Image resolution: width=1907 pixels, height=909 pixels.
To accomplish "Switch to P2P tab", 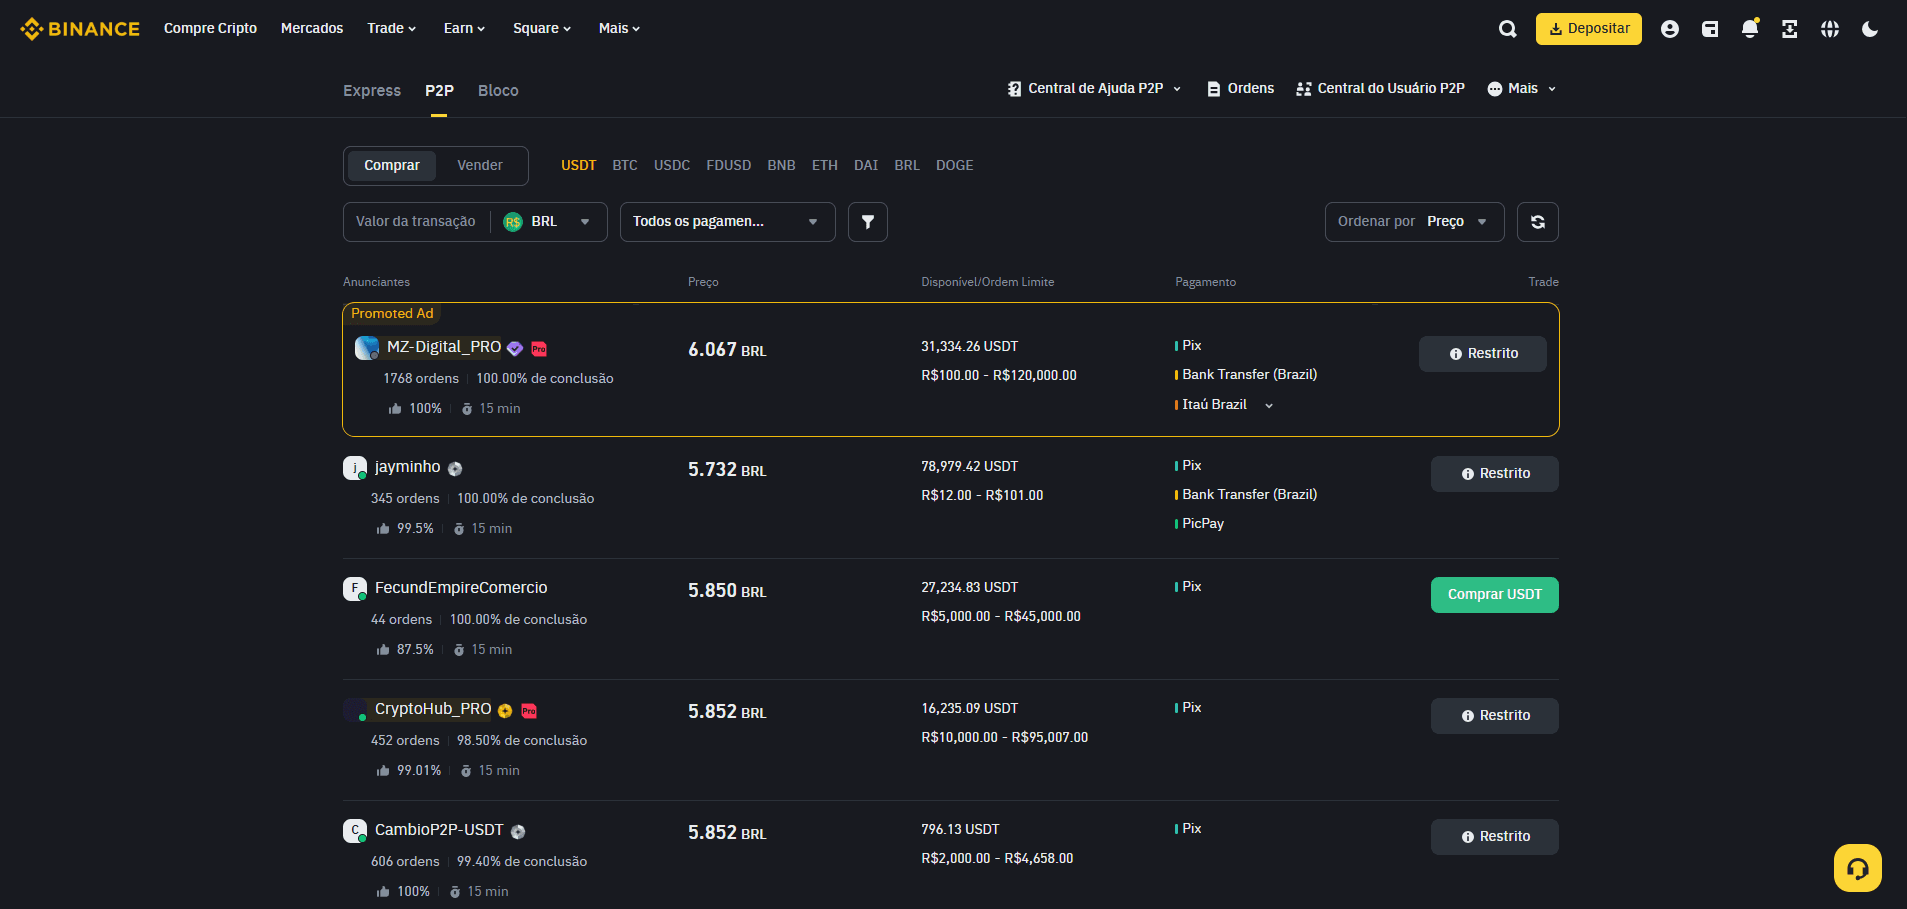I will (439, 91).
